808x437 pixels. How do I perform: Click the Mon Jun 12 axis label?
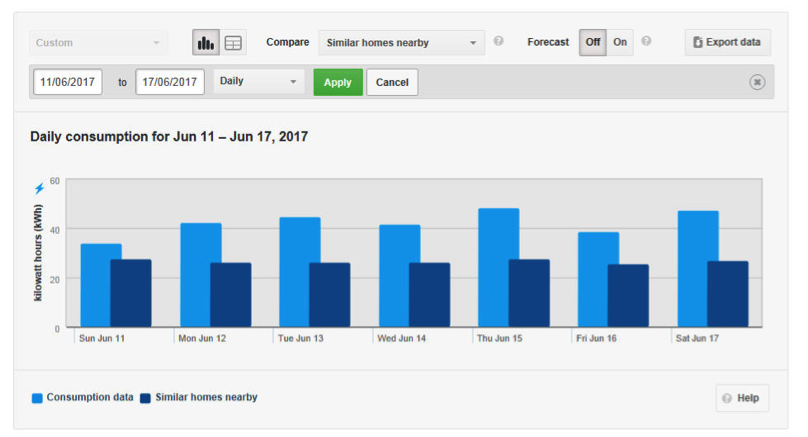(202, 338)
